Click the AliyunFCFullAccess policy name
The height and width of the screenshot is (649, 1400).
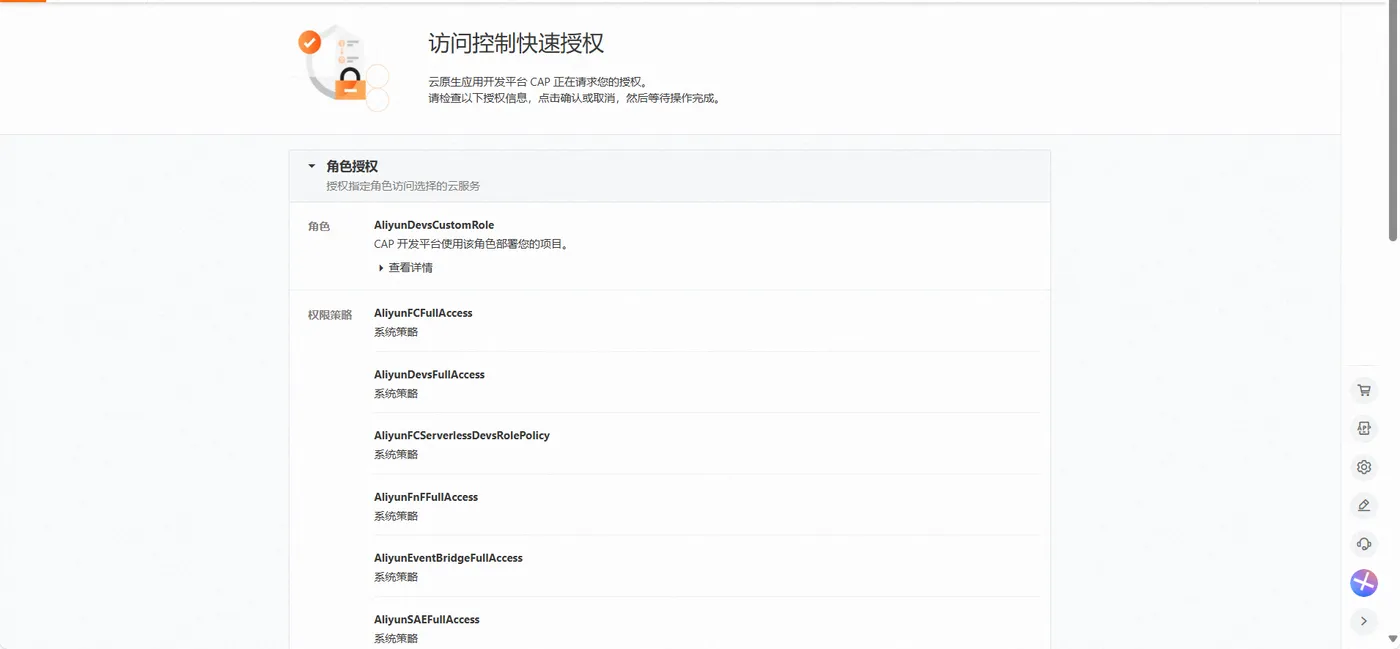423,313
